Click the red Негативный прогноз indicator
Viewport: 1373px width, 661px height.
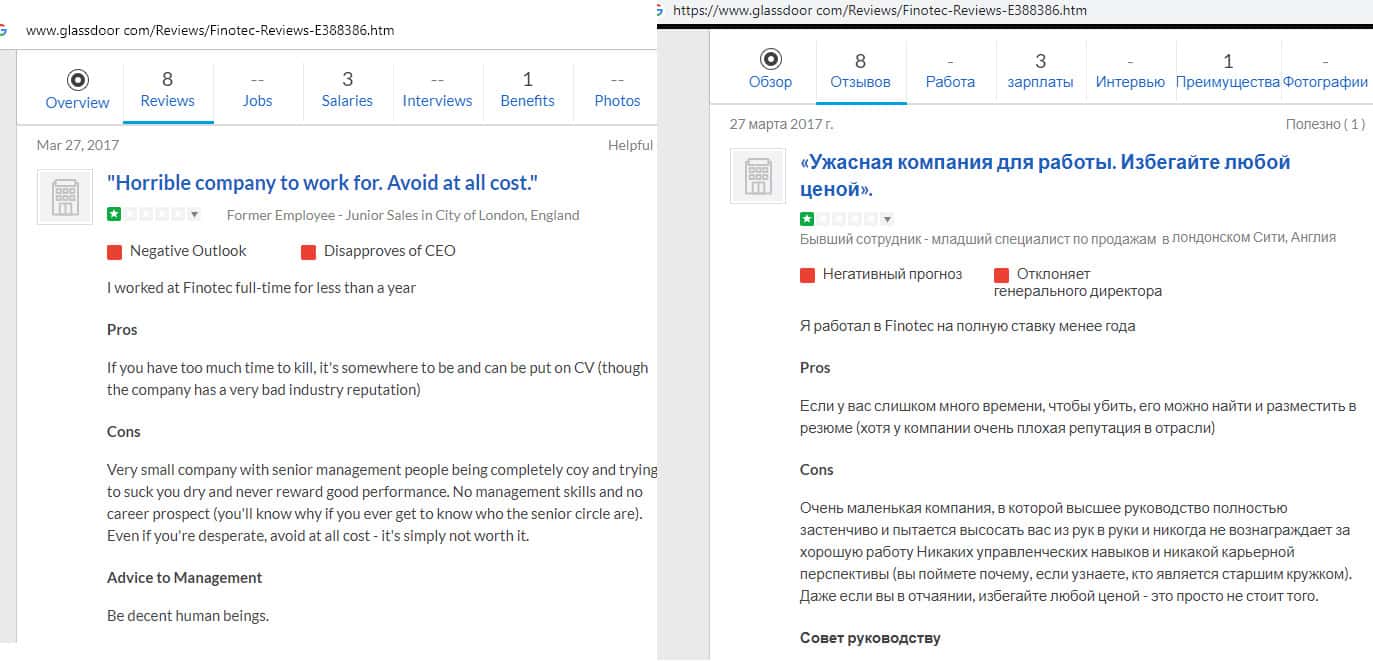(x=807, y=275)
